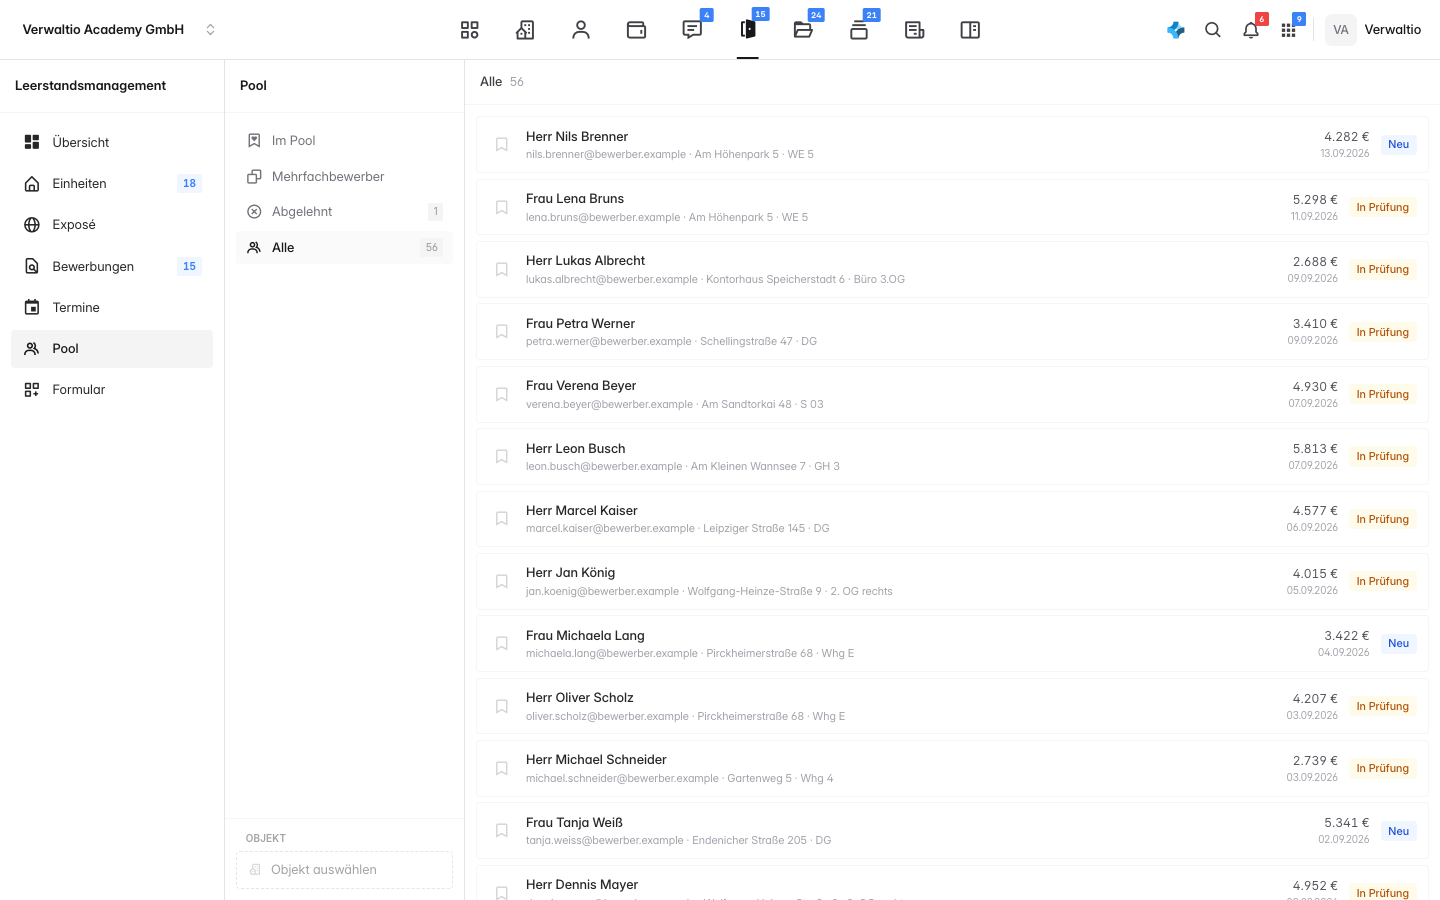Bookmark Herr Leon Busch
The height and width of the screenshot is (900, 1440).
502,456
